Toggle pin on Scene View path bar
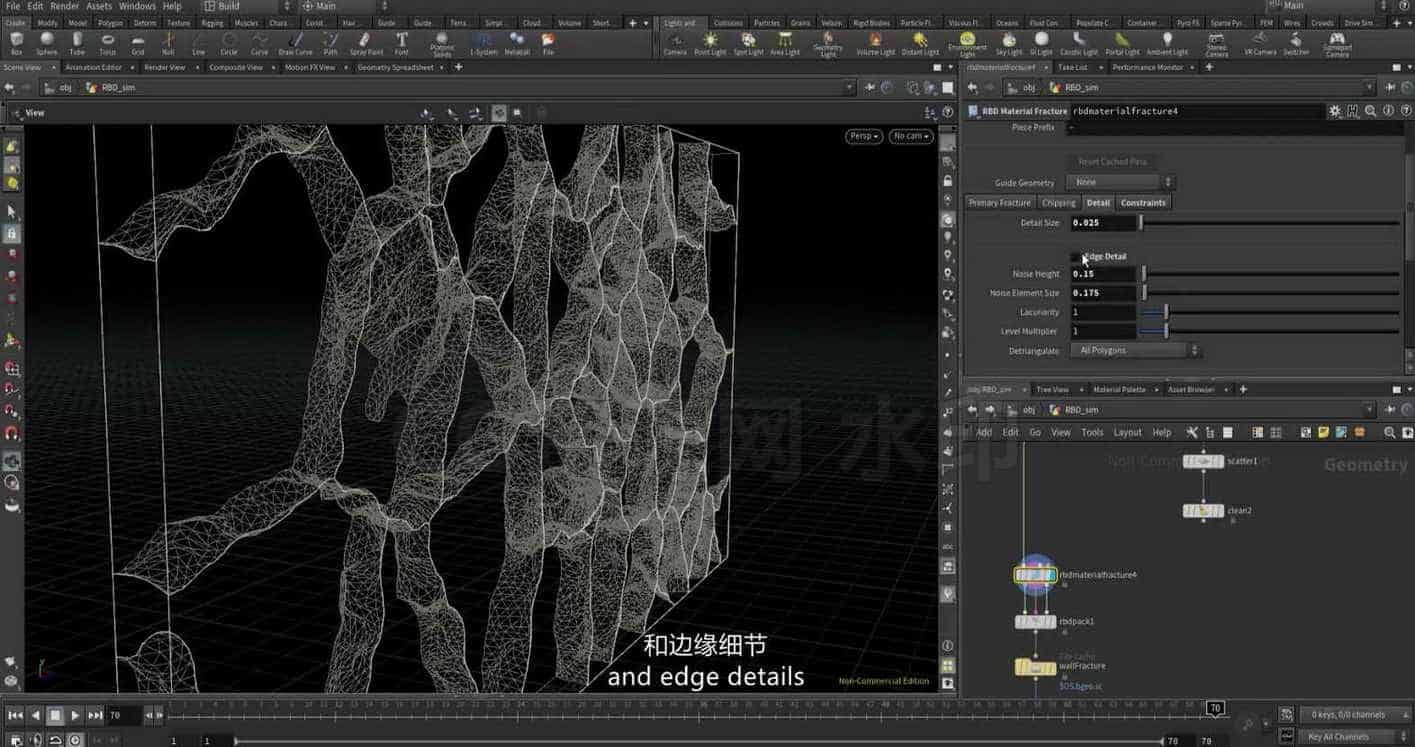The height and width of the screenshot is (747, 1415). 870,87
